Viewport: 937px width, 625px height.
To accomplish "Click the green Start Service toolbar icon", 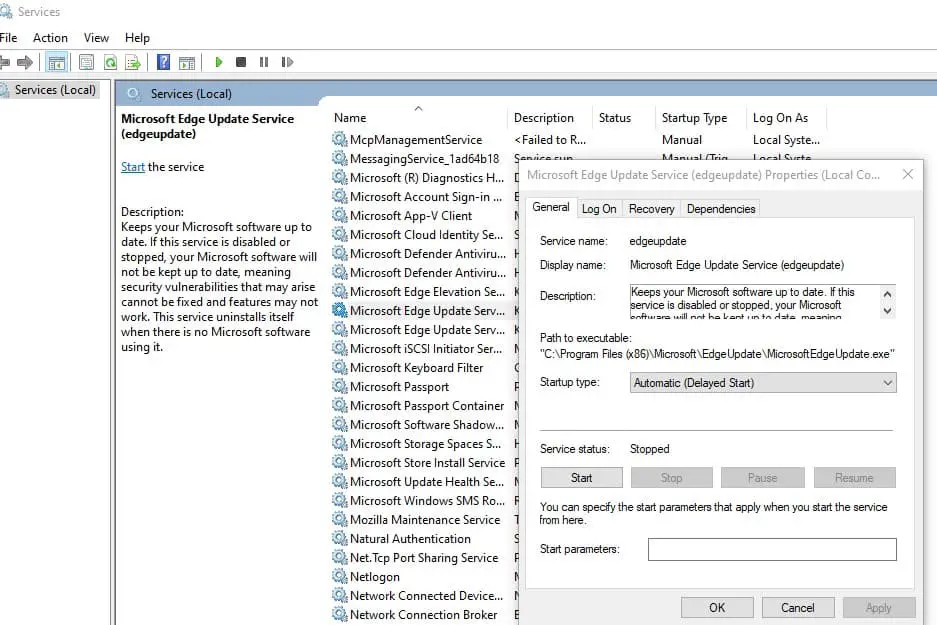I will [x=219, y=62].
